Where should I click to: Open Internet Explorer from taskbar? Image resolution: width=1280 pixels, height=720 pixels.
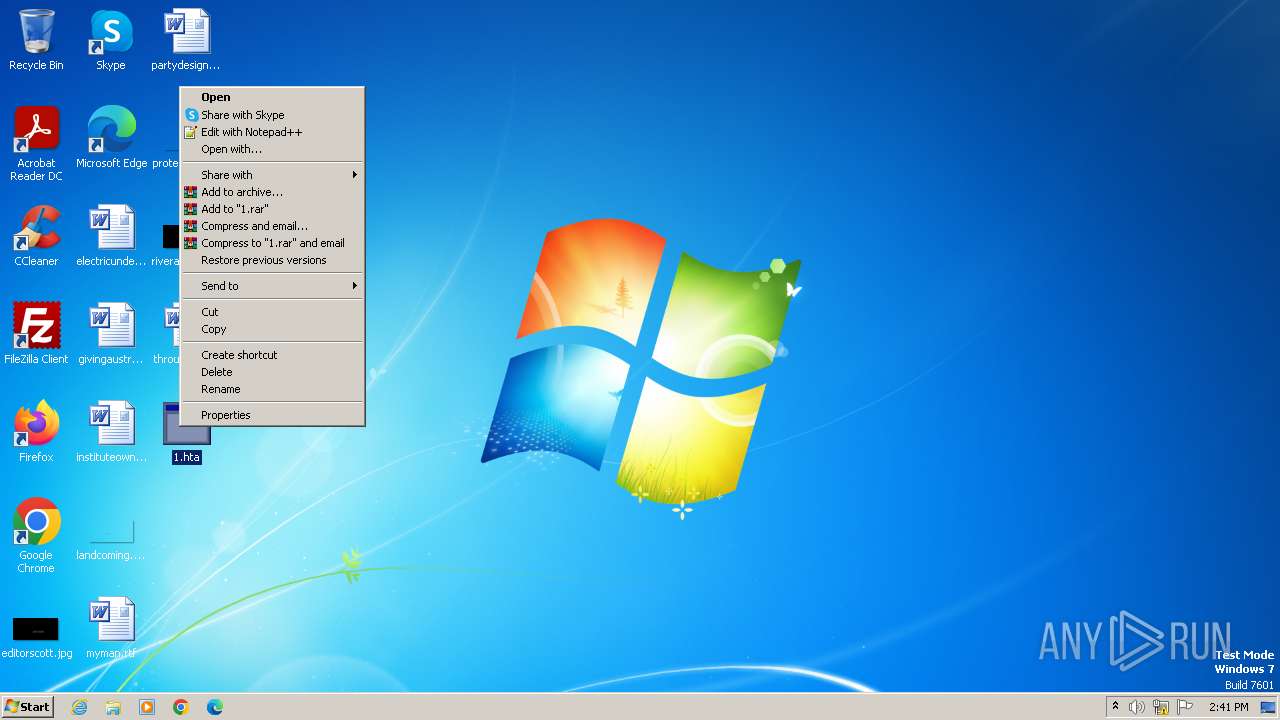[x=79, y=707]
